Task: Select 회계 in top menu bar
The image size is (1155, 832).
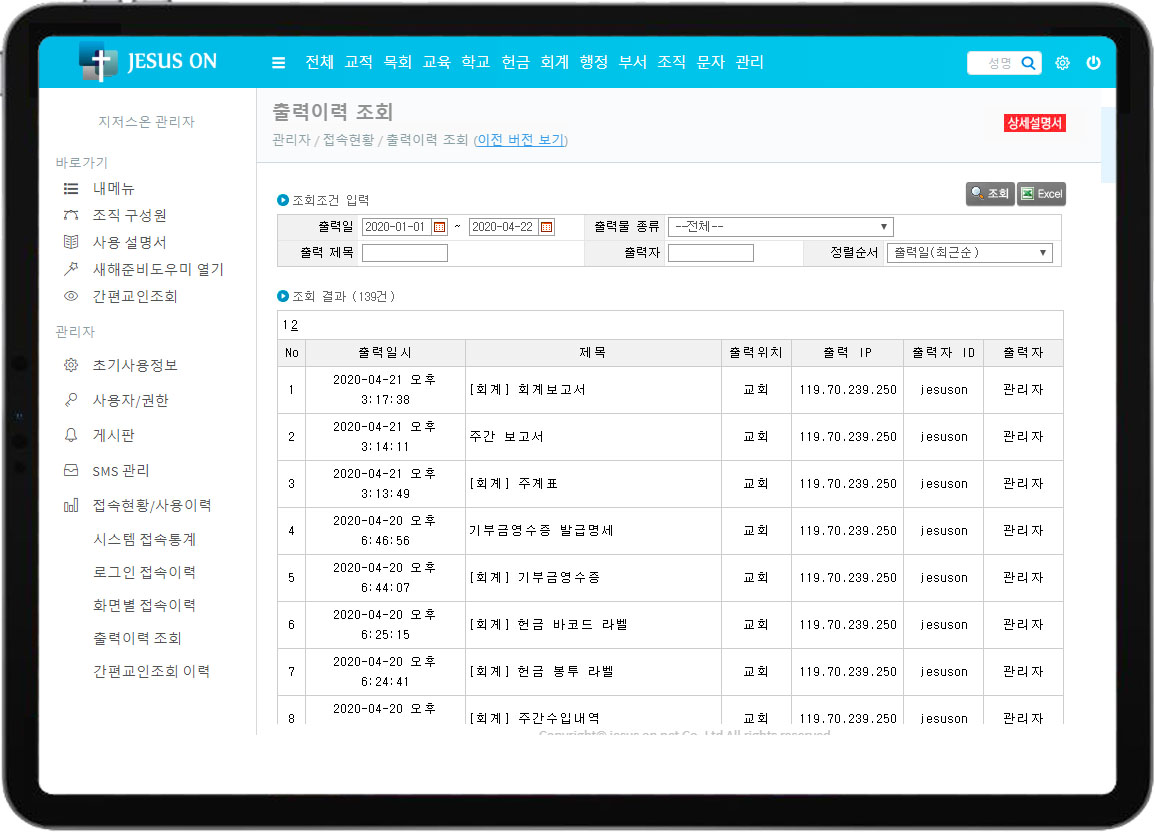Action: click(x=554, y=62)
